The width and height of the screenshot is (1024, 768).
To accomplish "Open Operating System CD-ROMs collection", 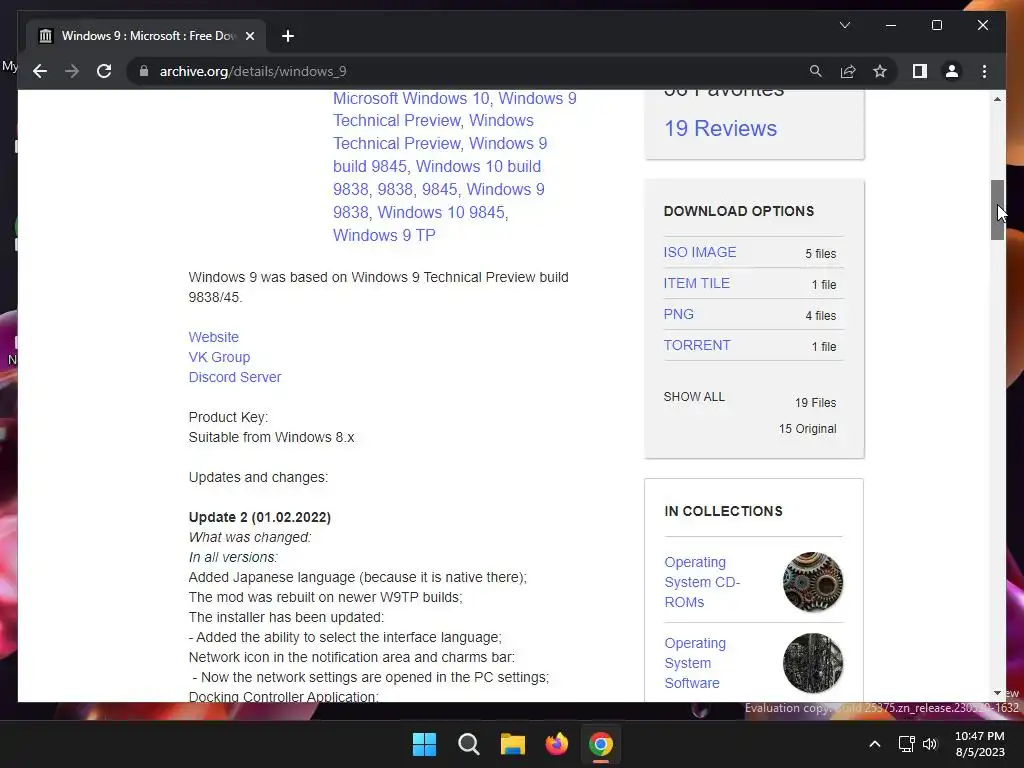I will click(x=702, y=582).
